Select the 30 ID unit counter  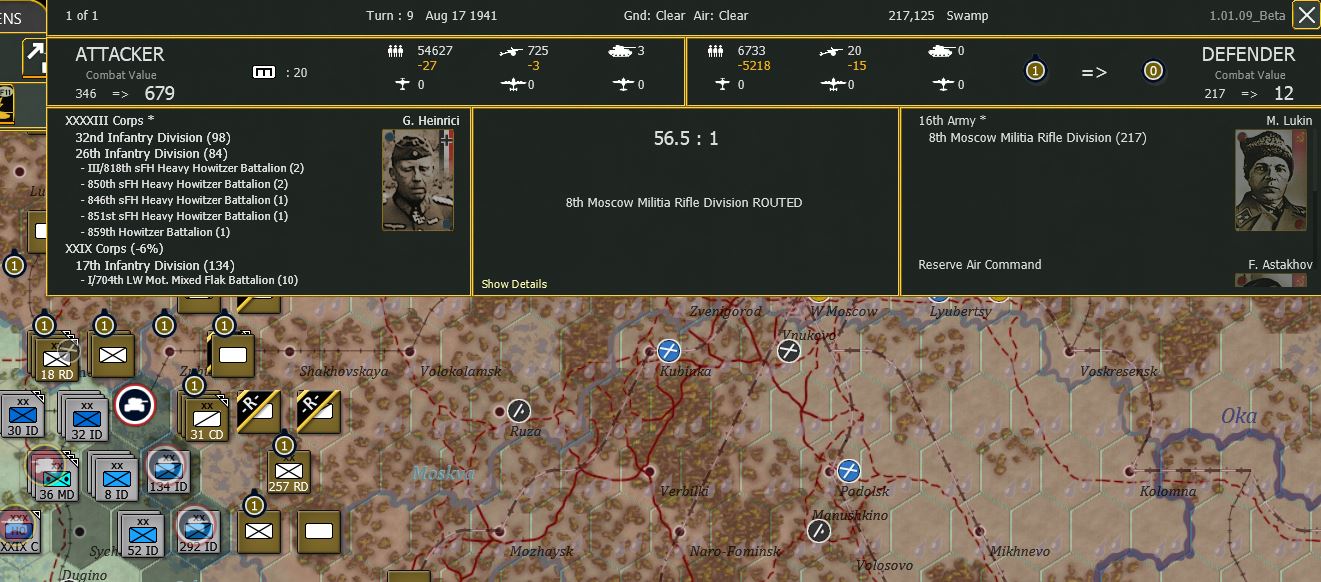(x=22, y=417)
